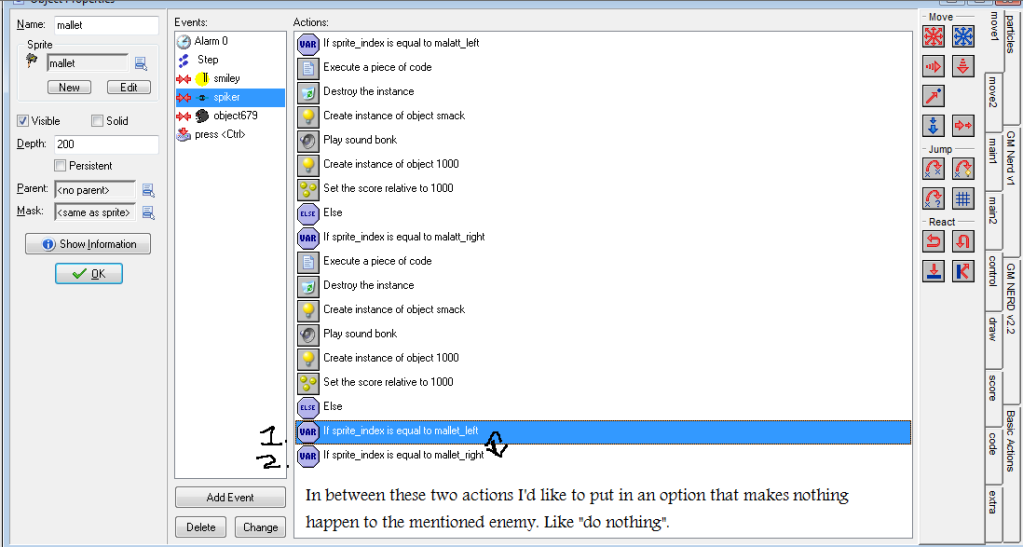Open the control actions tab

(x=992, y=280)
